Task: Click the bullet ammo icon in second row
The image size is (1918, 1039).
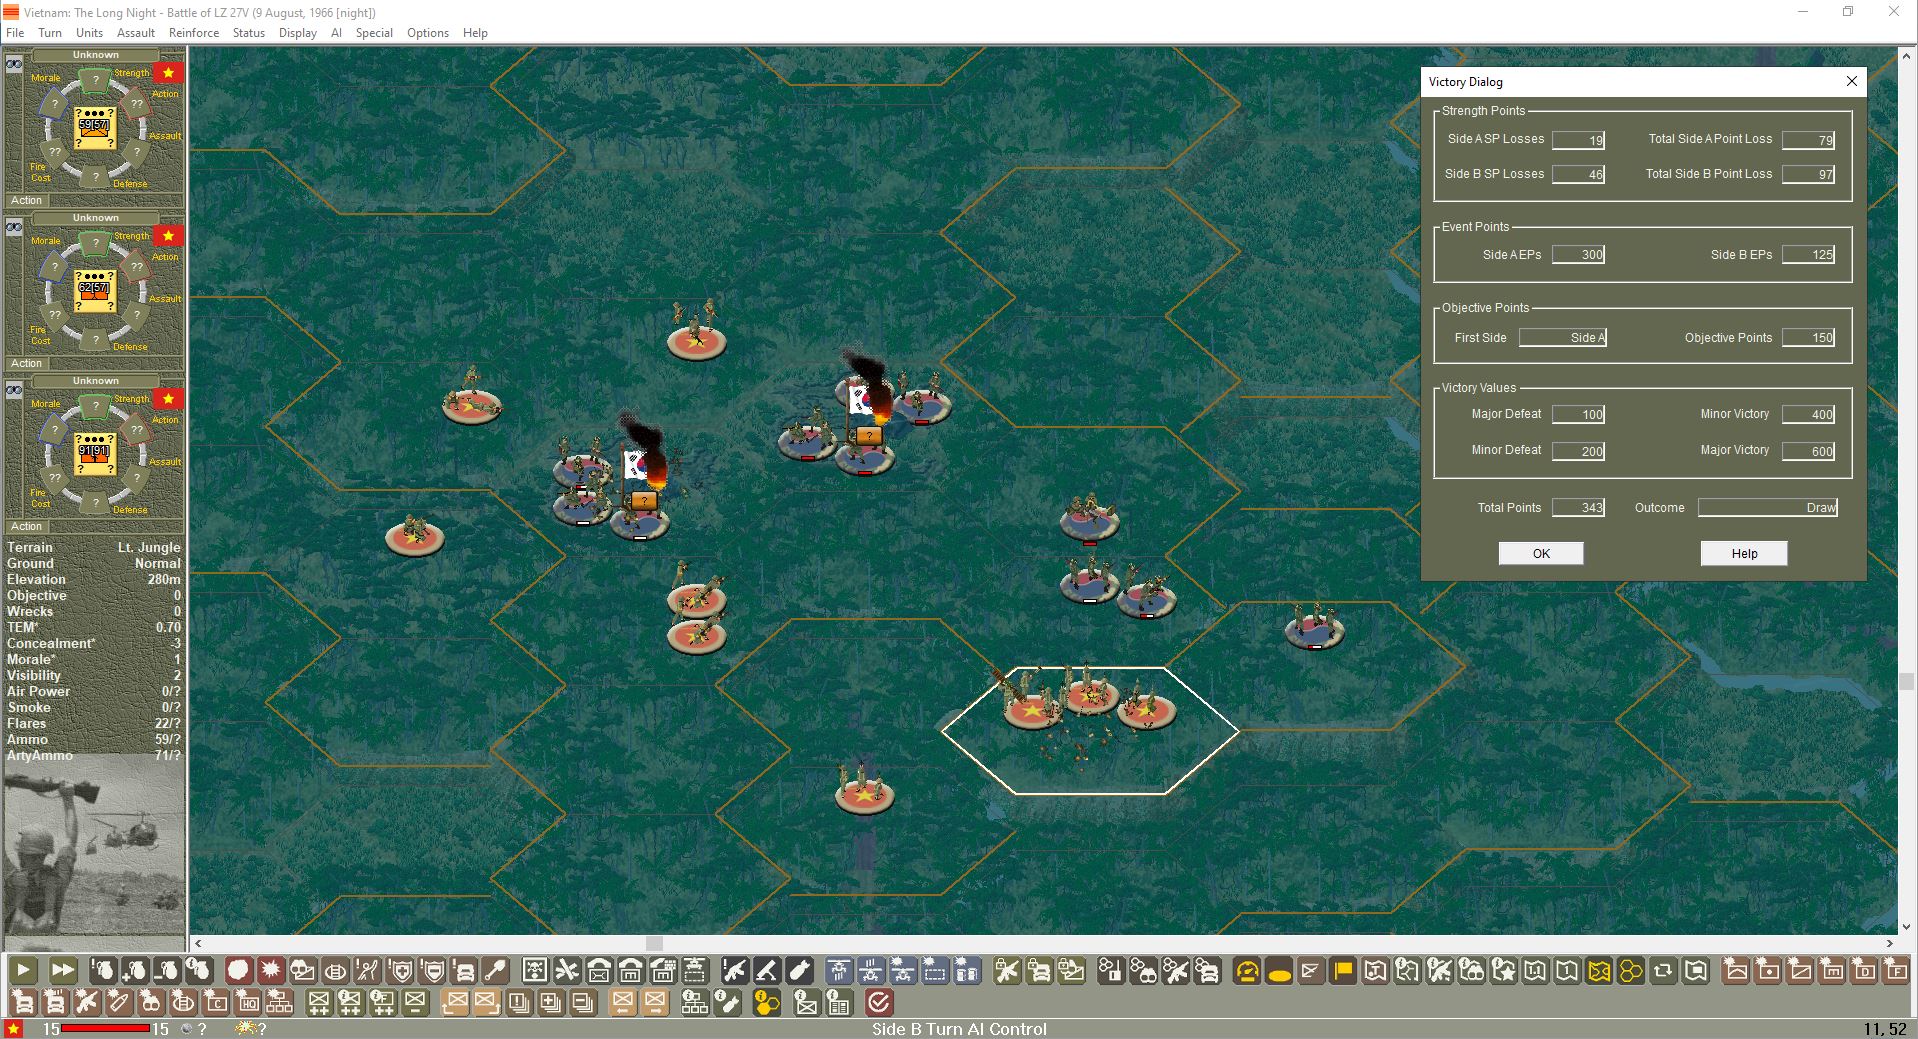Action: pyautogui.click(x=118, y=1002)
